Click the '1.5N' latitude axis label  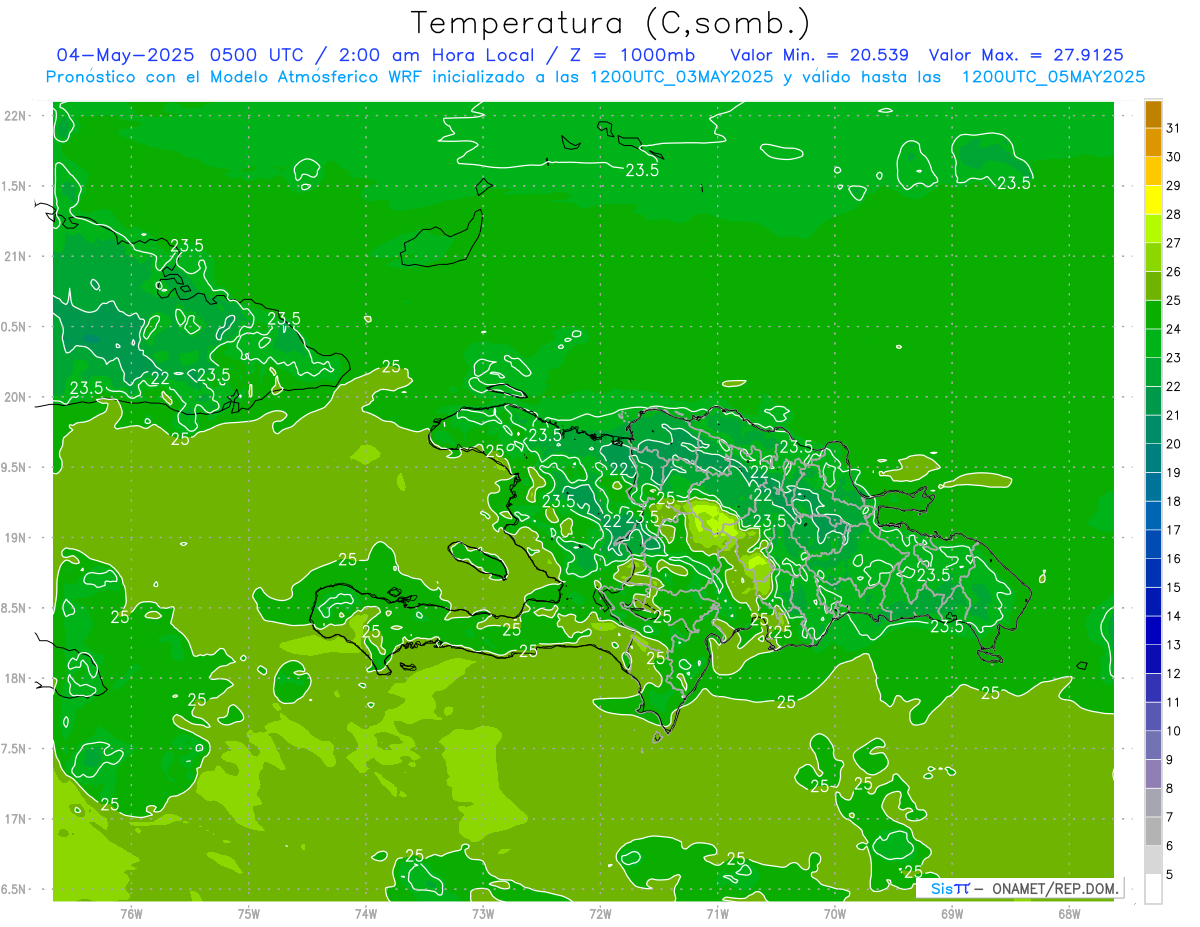tap(14, 187)
